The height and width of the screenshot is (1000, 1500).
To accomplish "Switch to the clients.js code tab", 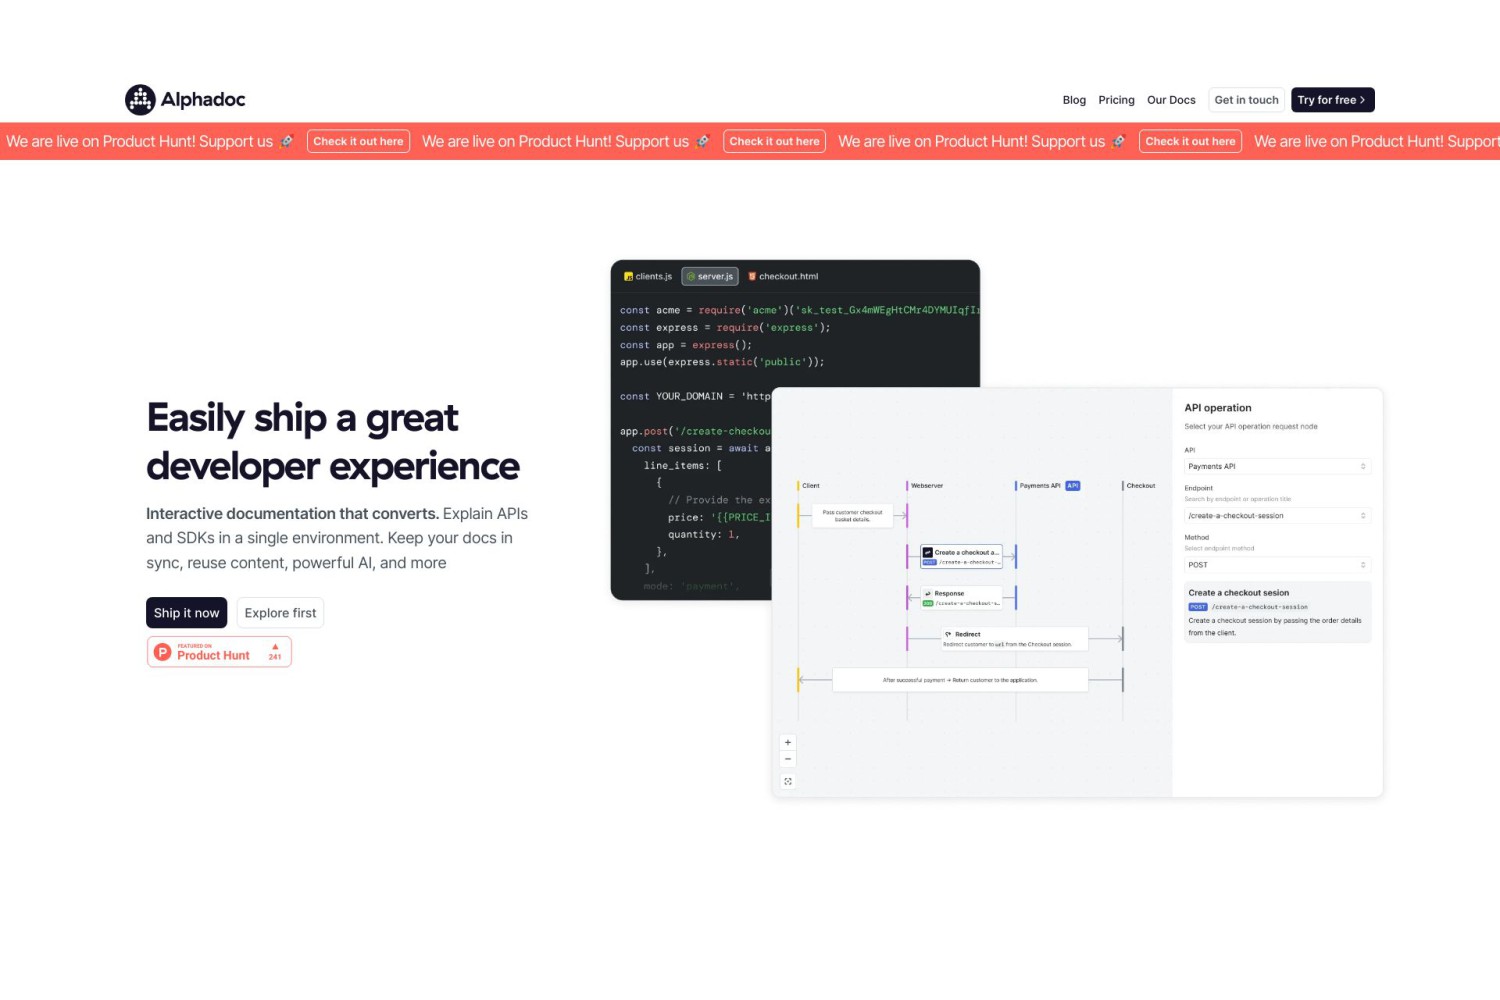I will point(648,277).
